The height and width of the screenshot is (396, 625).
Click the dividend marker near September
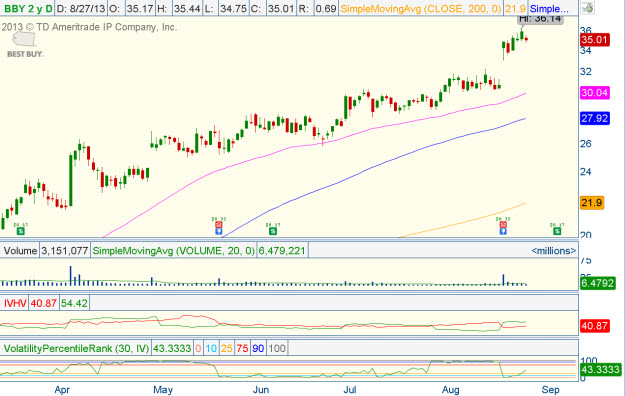557,231
